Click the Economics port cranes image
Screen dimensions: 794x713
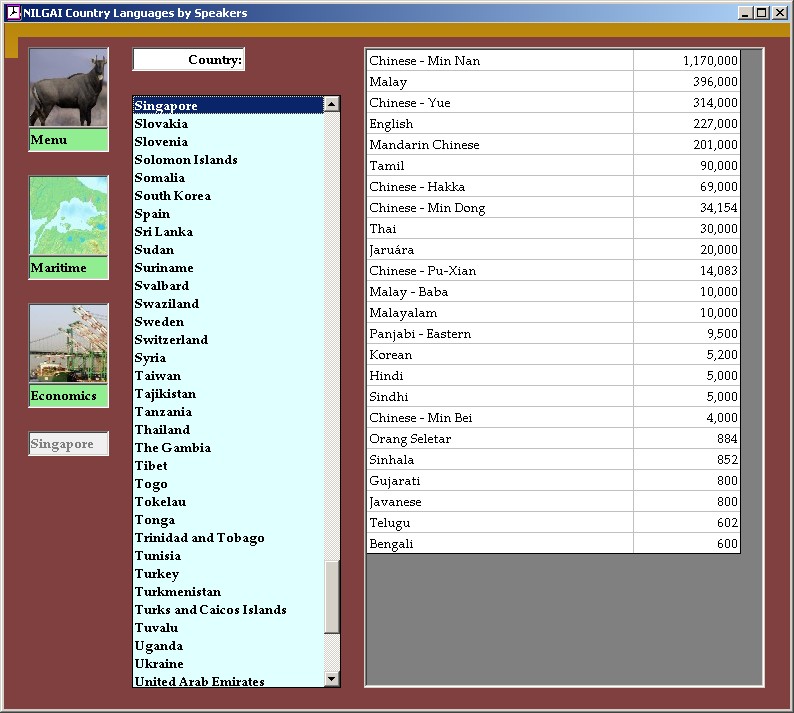pos(68,344)
